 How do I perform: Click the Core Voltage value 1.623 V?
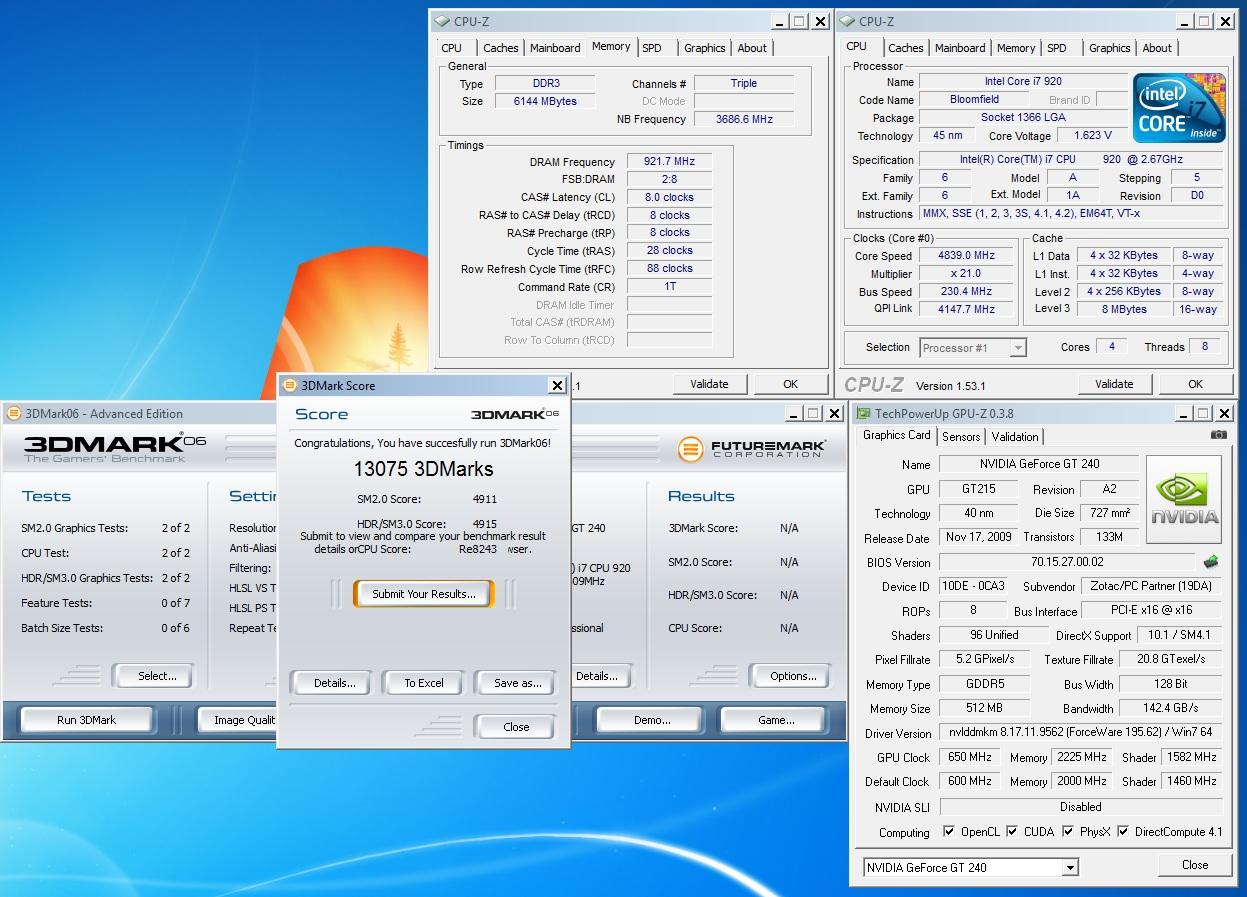point(1092,135)
